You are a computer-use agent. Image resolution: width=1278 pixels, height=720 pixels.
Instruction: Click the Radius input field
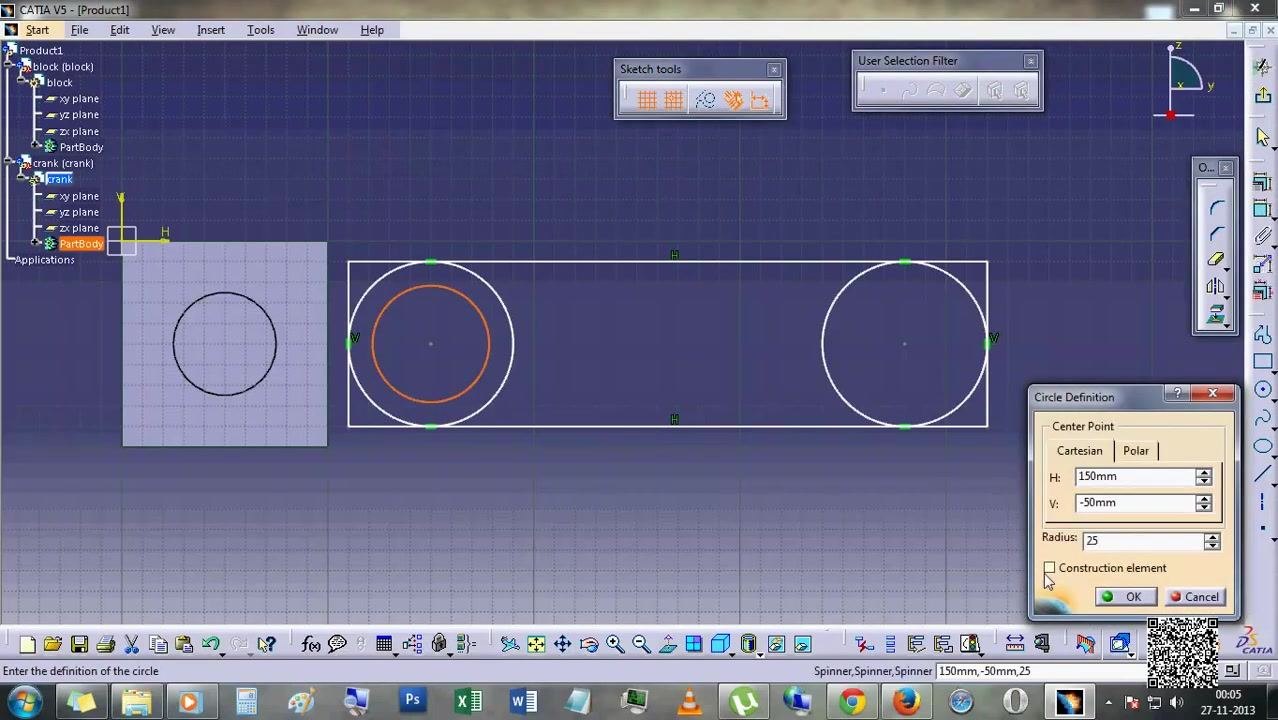point(1143,541)
